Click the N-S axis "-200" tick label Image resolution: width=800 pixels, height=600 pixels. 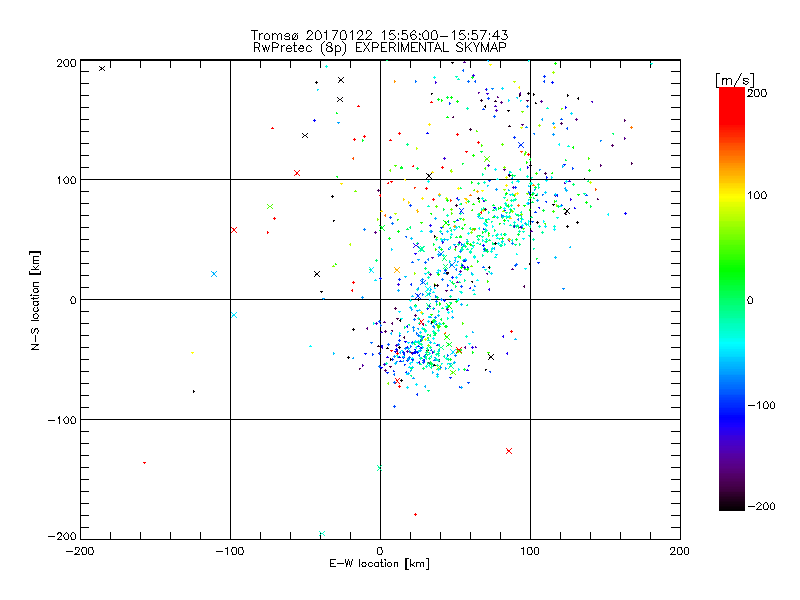point(62,536)
